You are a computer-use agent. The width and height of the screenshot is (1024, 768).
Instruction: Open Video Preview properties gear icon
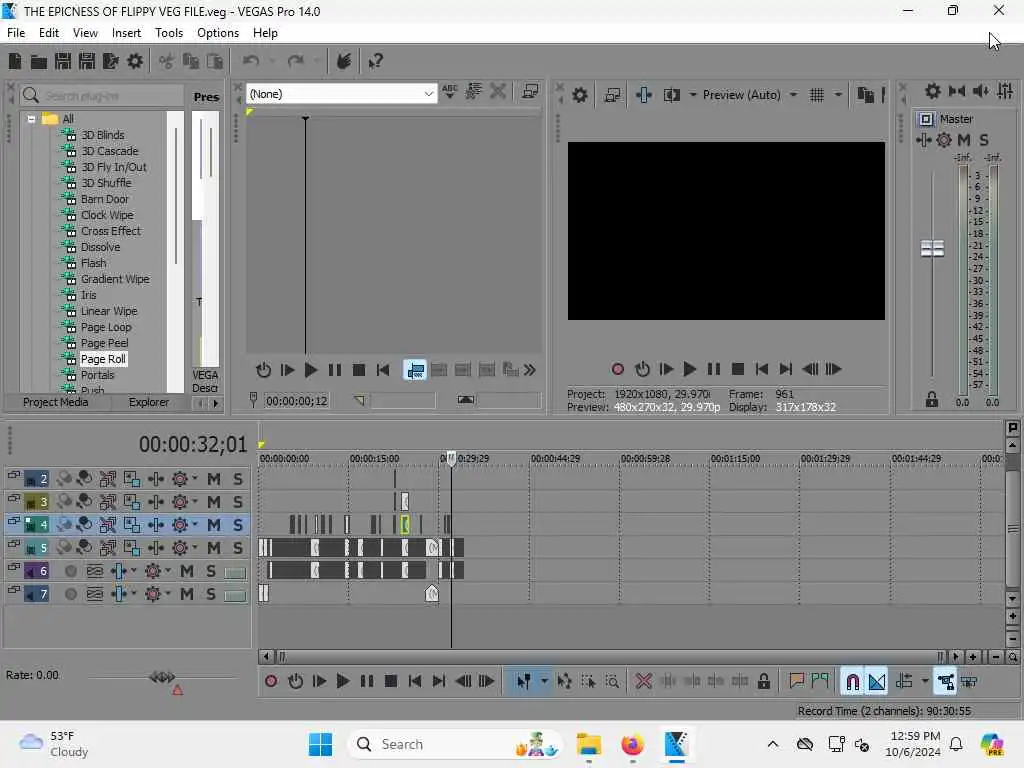579,95
